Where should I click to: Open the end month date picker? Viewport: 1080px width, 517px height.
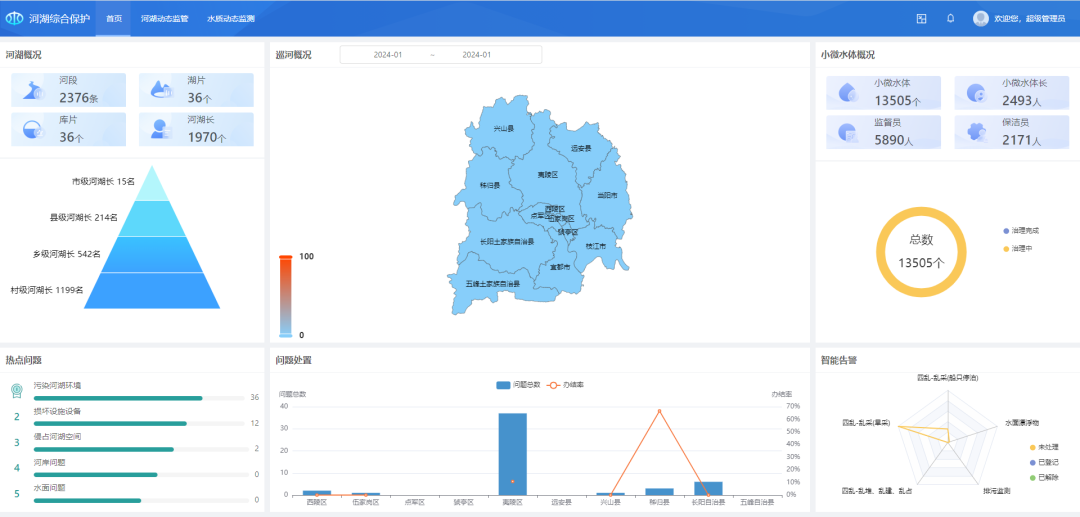[476, 55]
